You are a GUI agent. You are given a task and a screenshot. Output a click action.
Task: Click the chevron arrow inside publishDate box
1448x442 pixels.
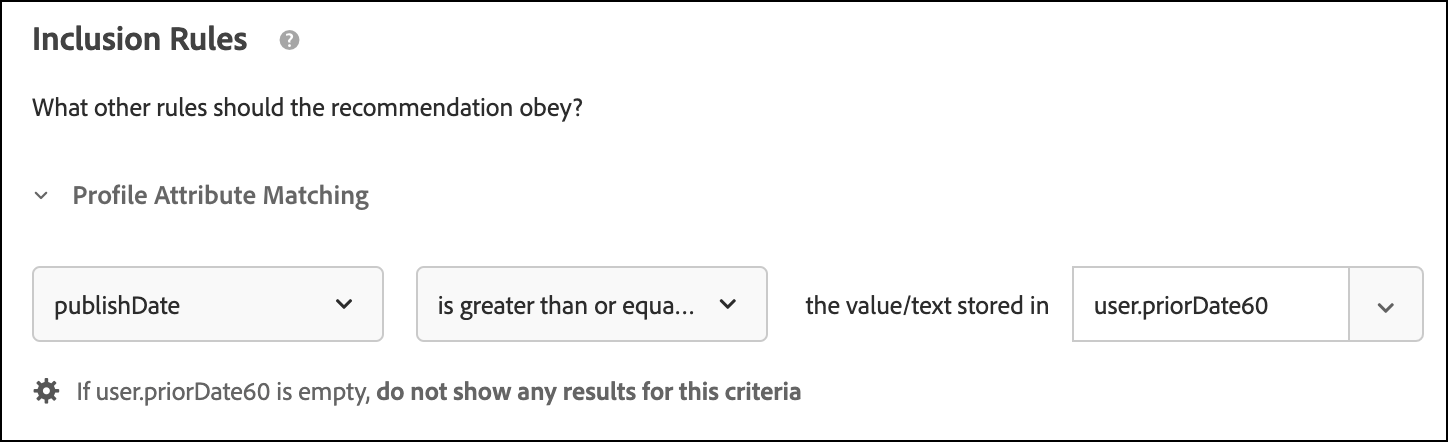point(344,304)
